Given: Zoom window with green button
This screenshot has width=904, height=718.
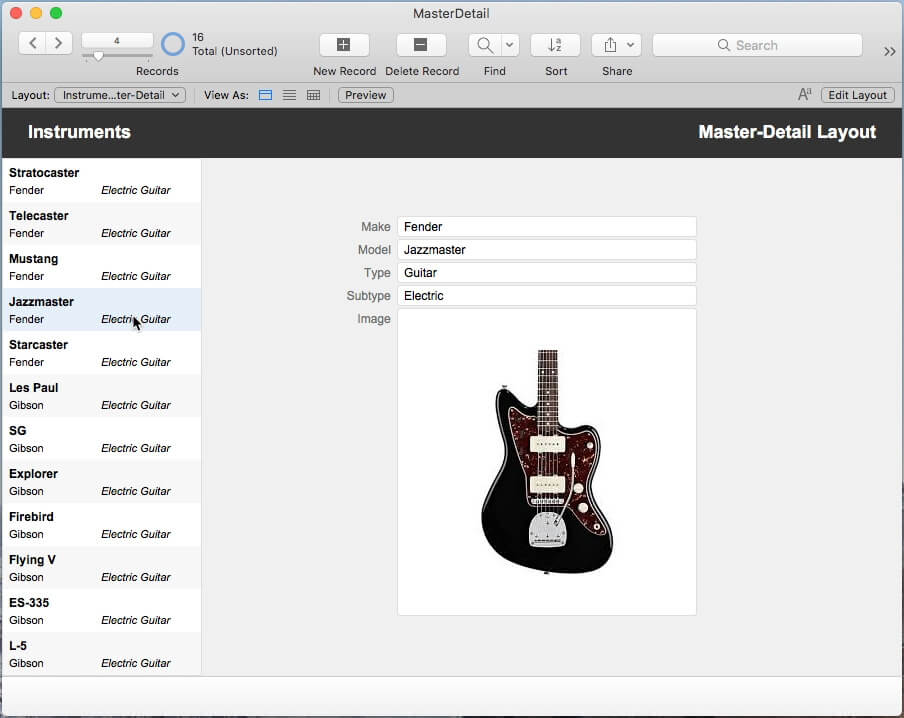Looking at the screenshot, I should pos(56,13).
